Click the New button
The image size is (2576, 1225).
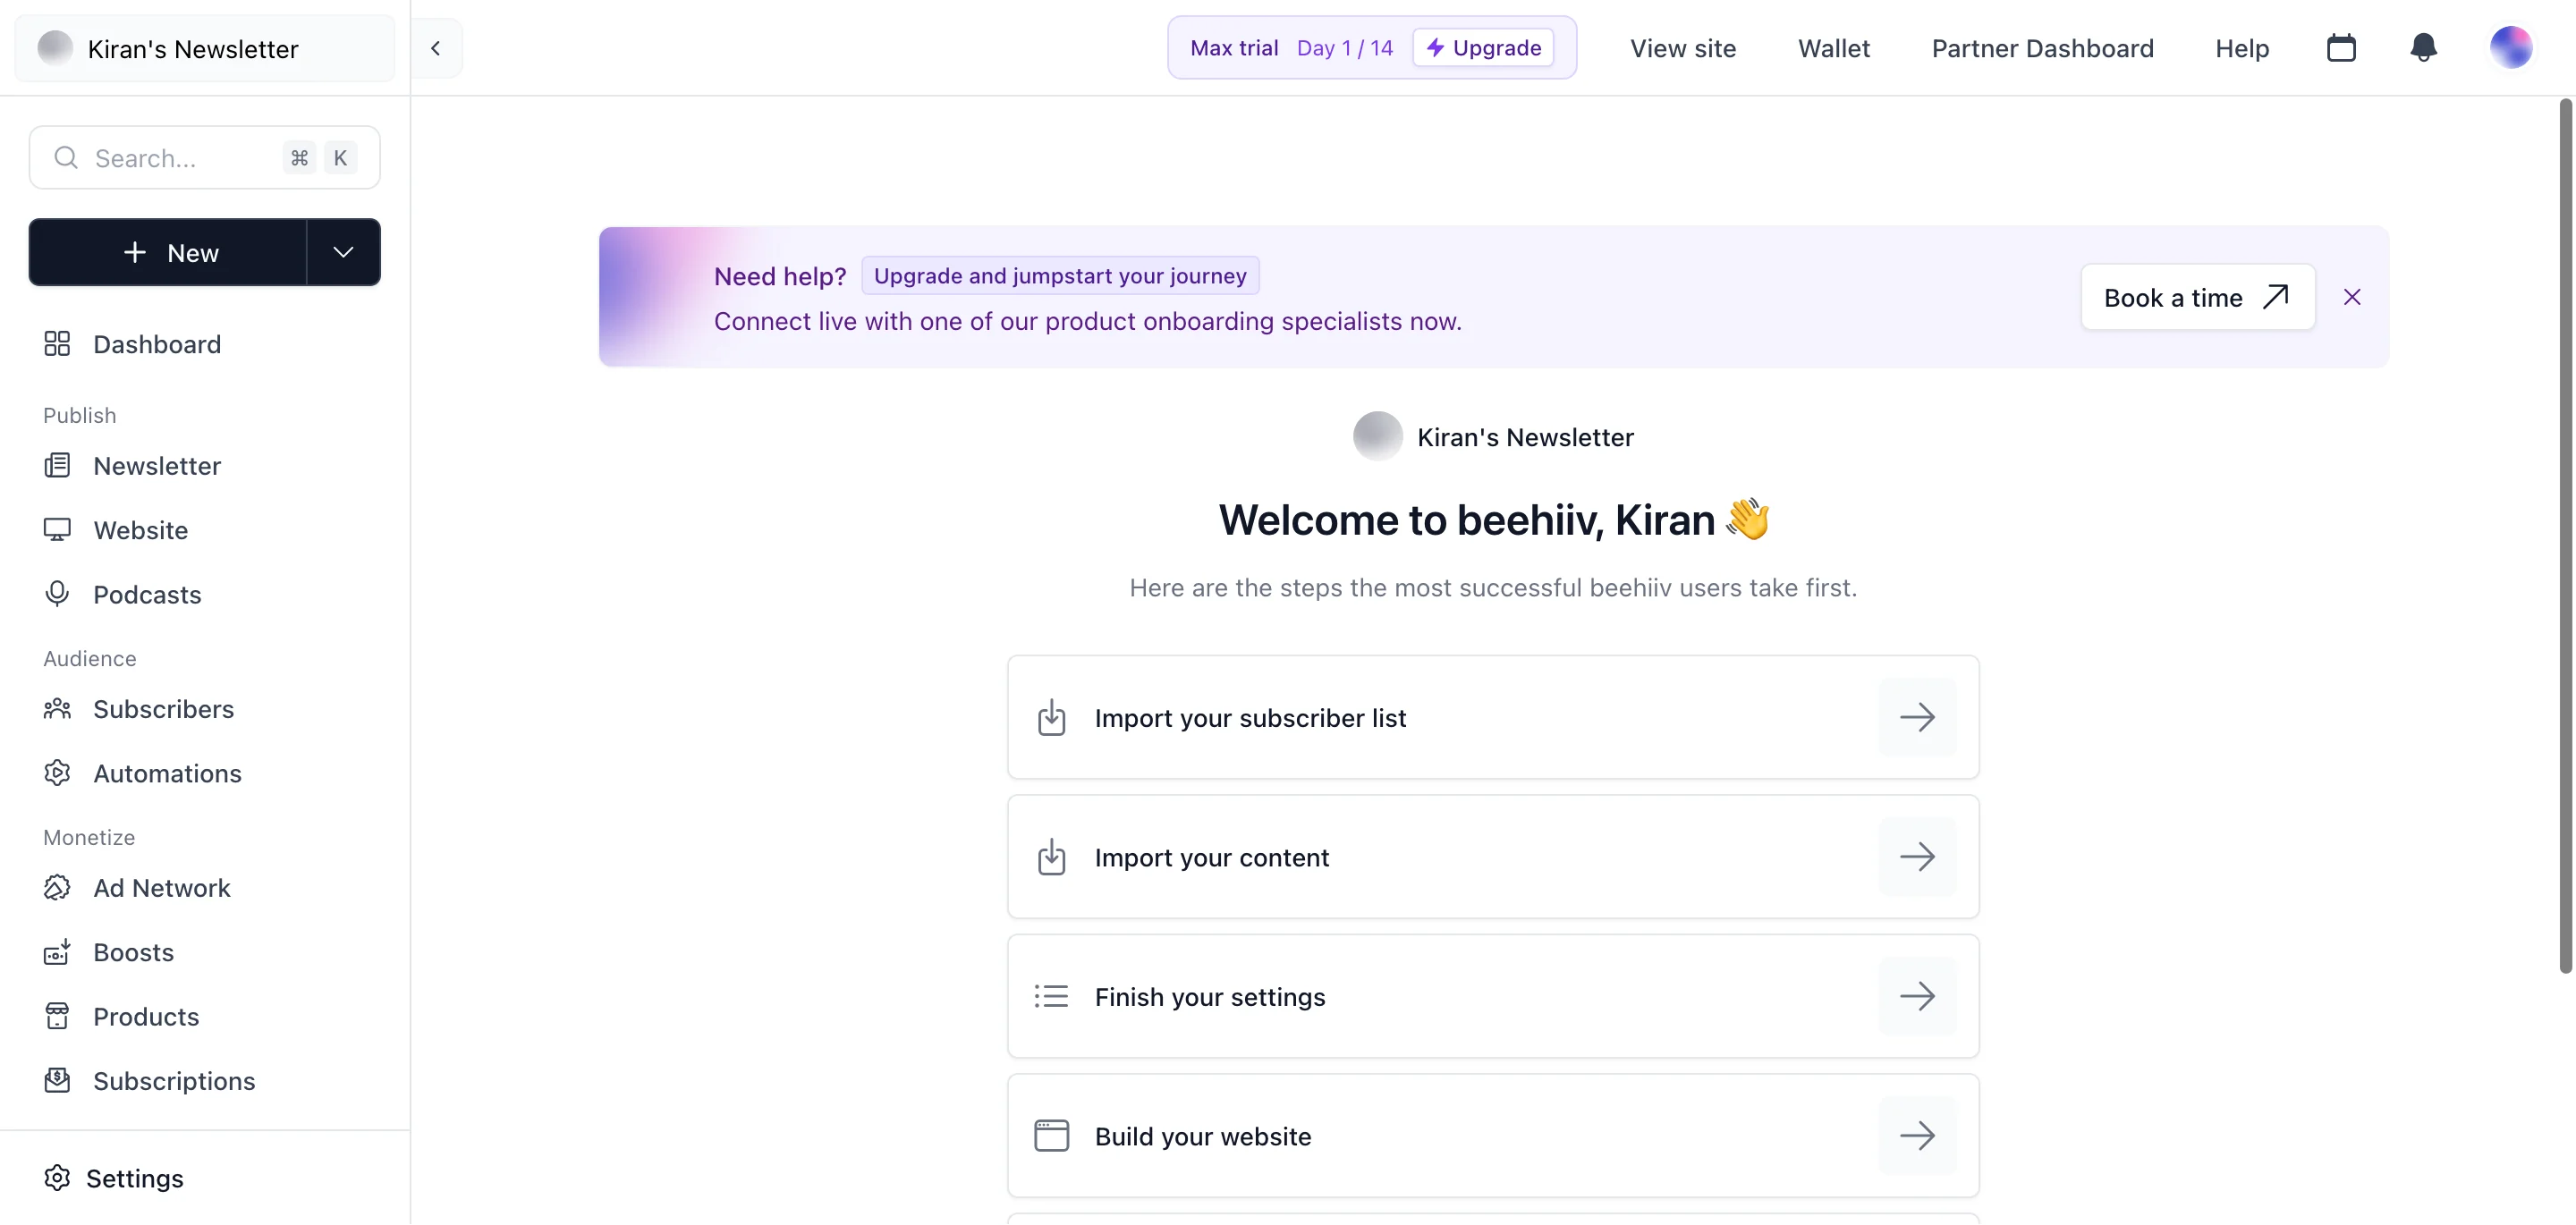pos(168,252)
